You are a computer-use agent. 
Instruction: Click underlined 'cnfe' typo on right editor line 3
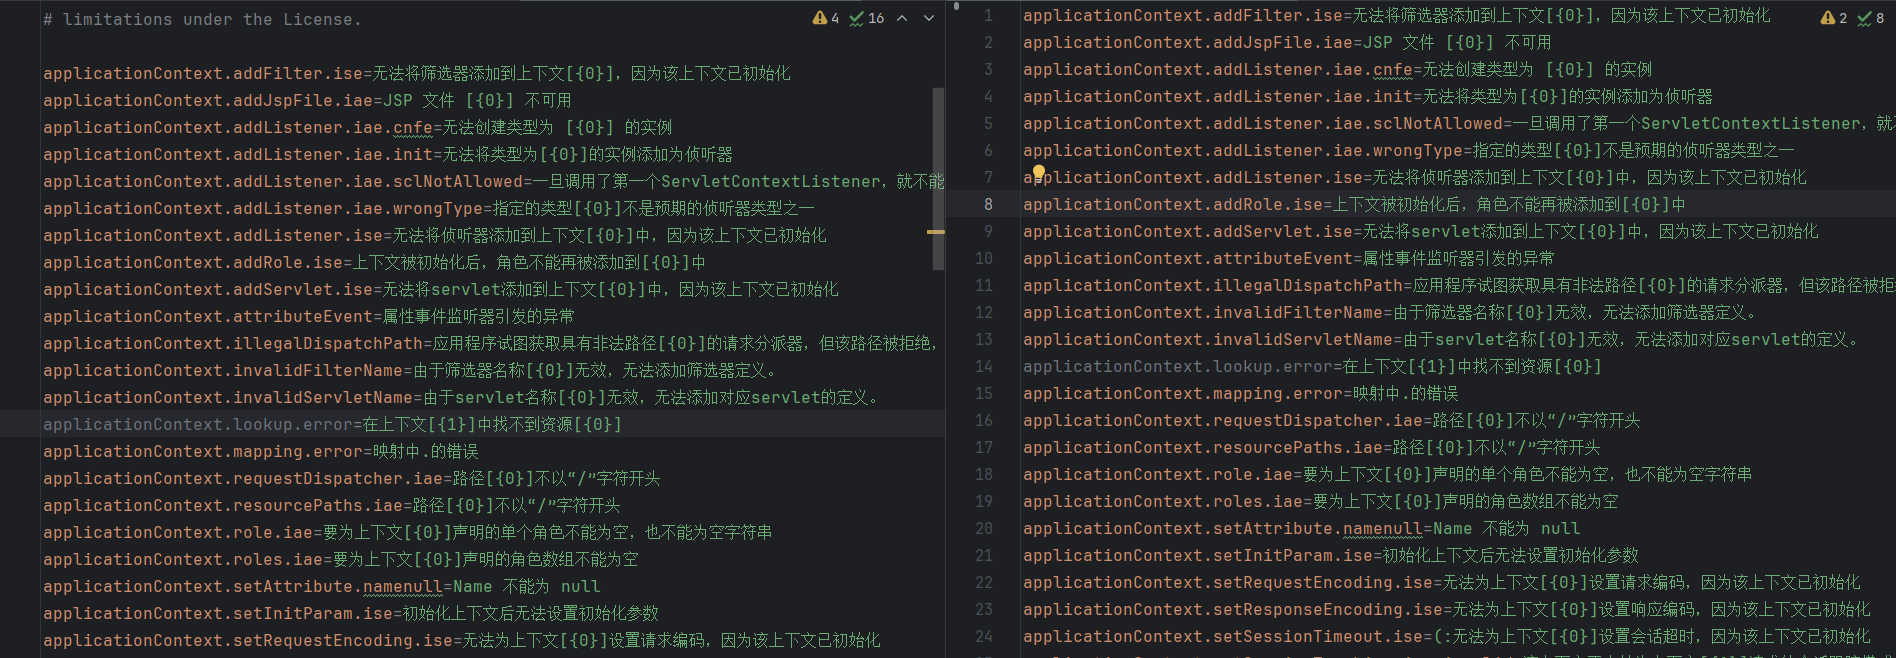(1392, 69)
